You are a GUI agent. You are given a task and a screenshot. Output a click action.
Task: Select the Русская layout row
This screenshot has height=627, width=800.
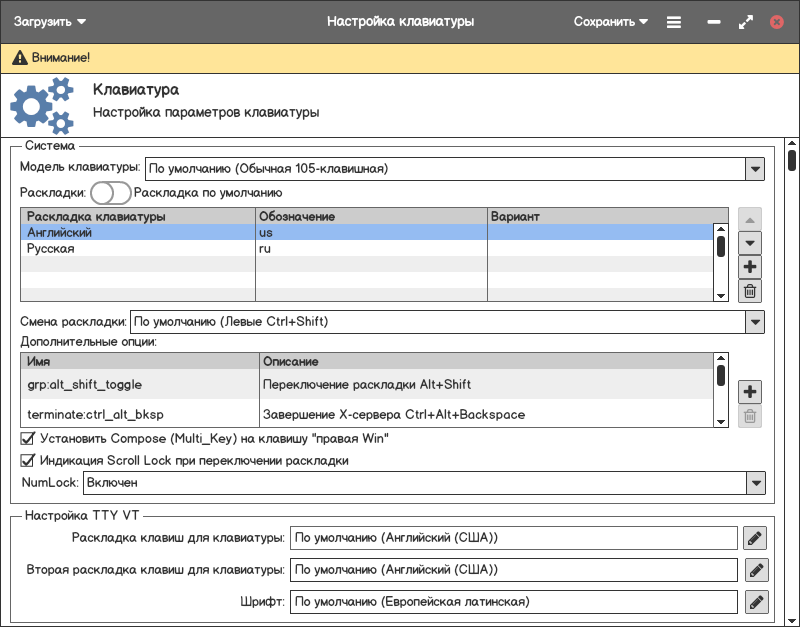pos(140,249)
